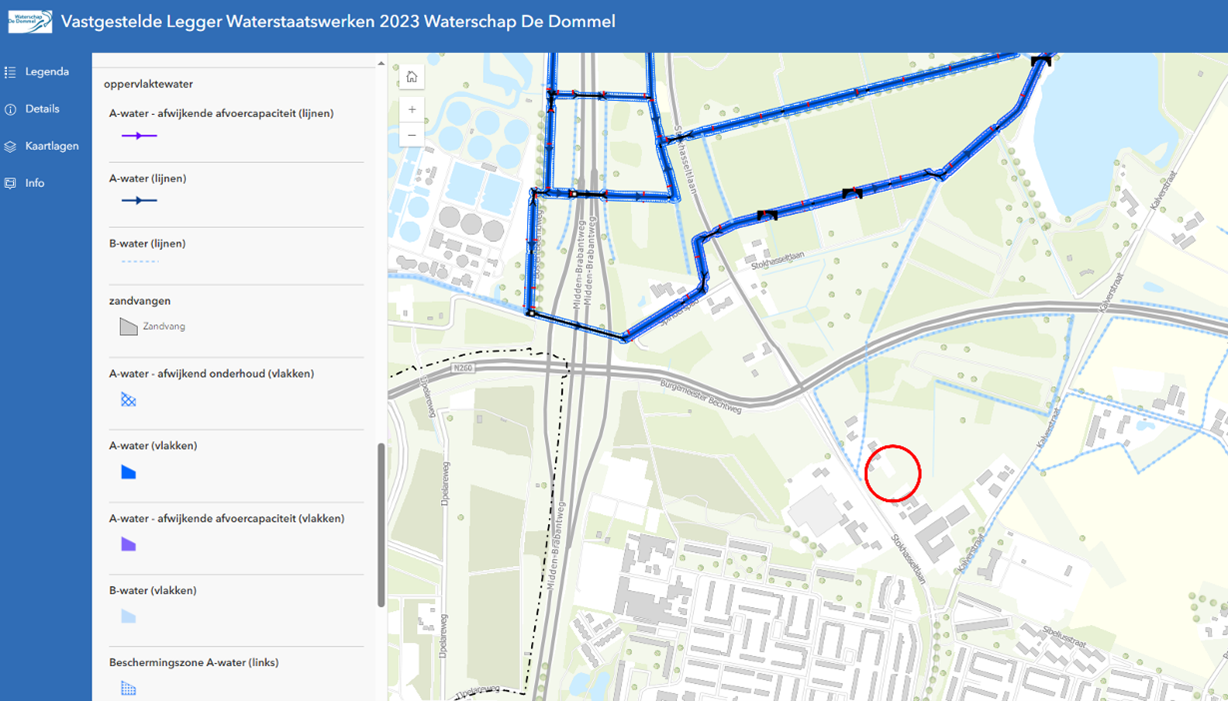Click 'A-water - afwijkende afvoercapaciteit (vlakken)' label
The height and width of the screenshot is (701, 1228).
227,518
